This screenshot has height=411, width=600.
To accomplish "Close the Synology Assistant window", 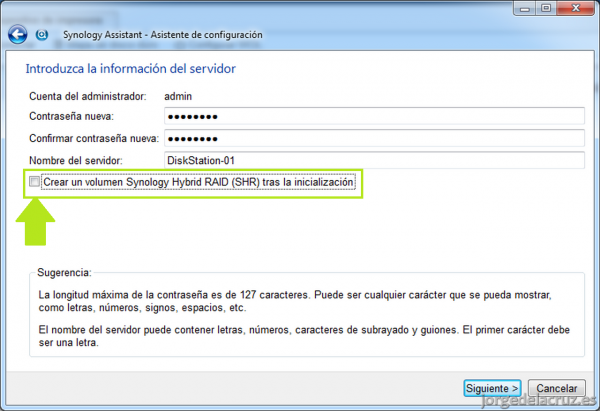I will pos(576,8).
